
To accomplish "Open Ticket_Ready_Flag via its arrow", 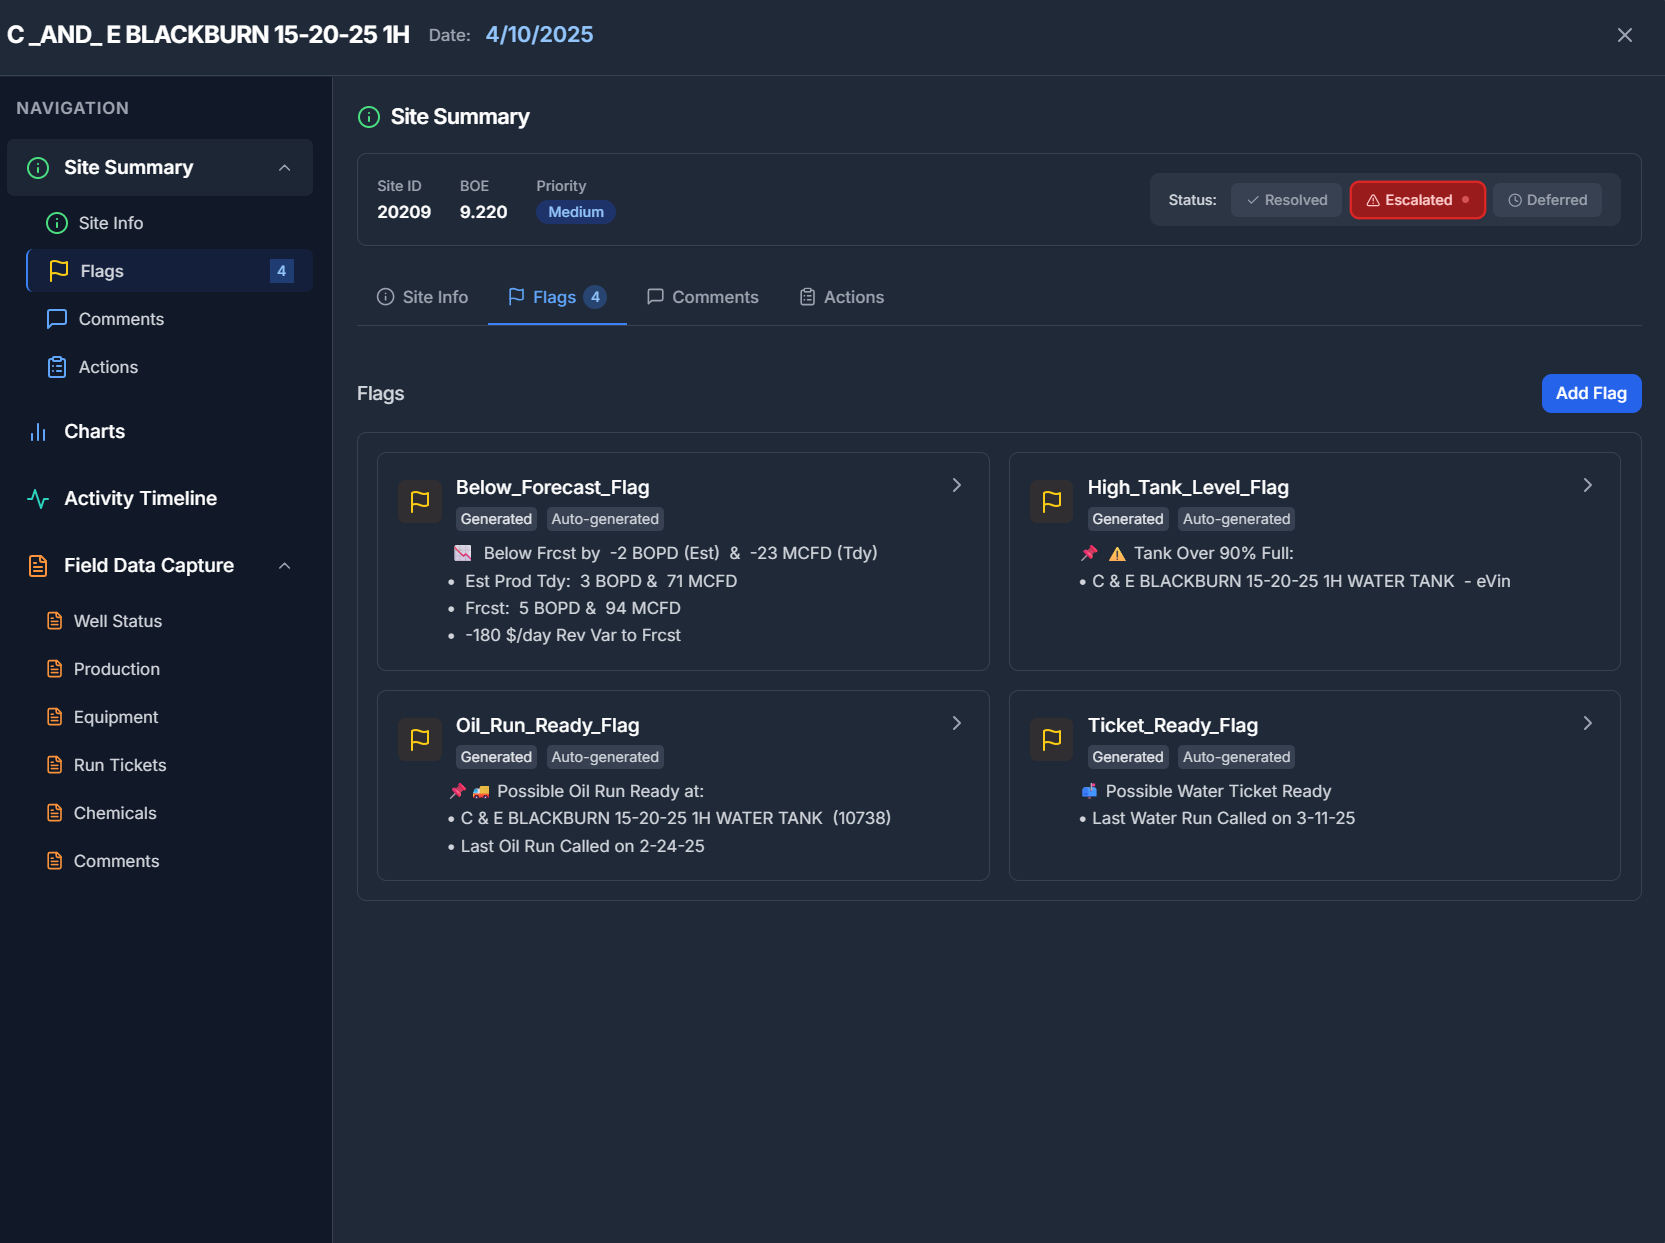I will [1587, 722].
